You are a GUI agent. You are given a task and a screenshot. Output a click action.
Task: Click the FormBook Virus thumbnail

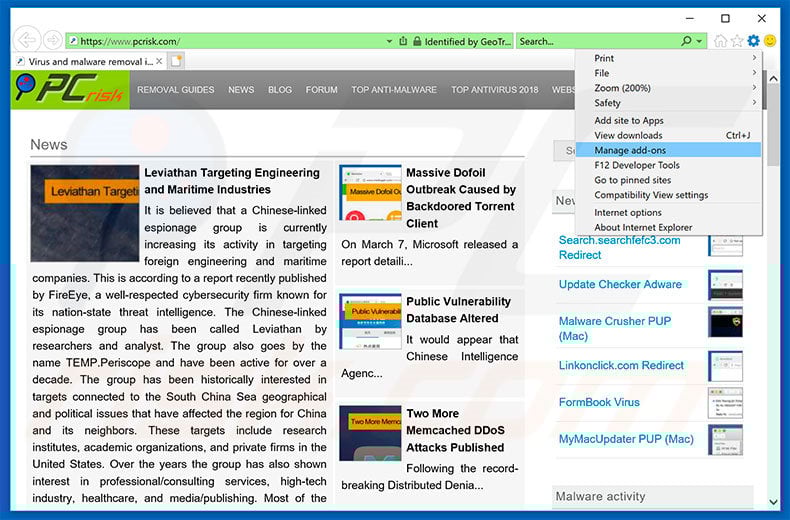(726, 403)
